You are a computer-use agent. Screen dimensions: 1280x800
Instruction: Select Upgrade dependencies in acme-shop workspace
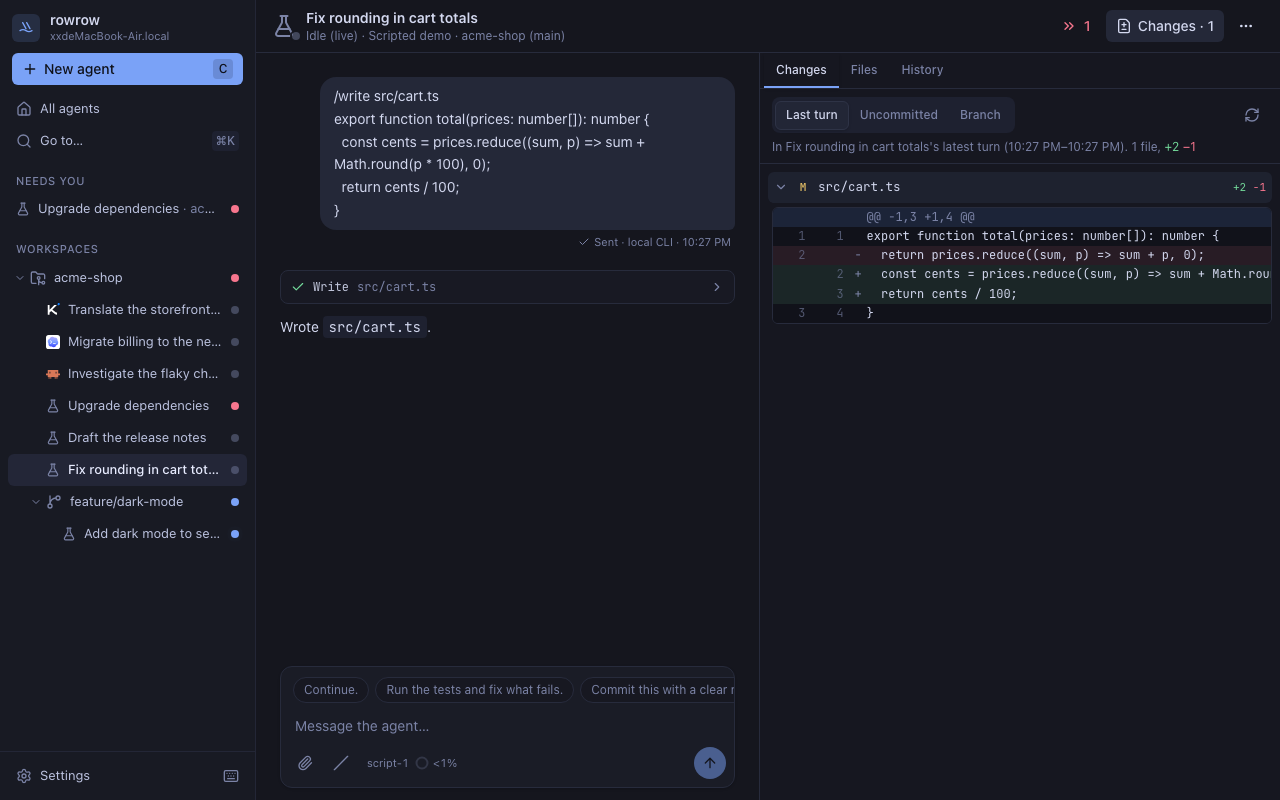[x=143, y=406]
